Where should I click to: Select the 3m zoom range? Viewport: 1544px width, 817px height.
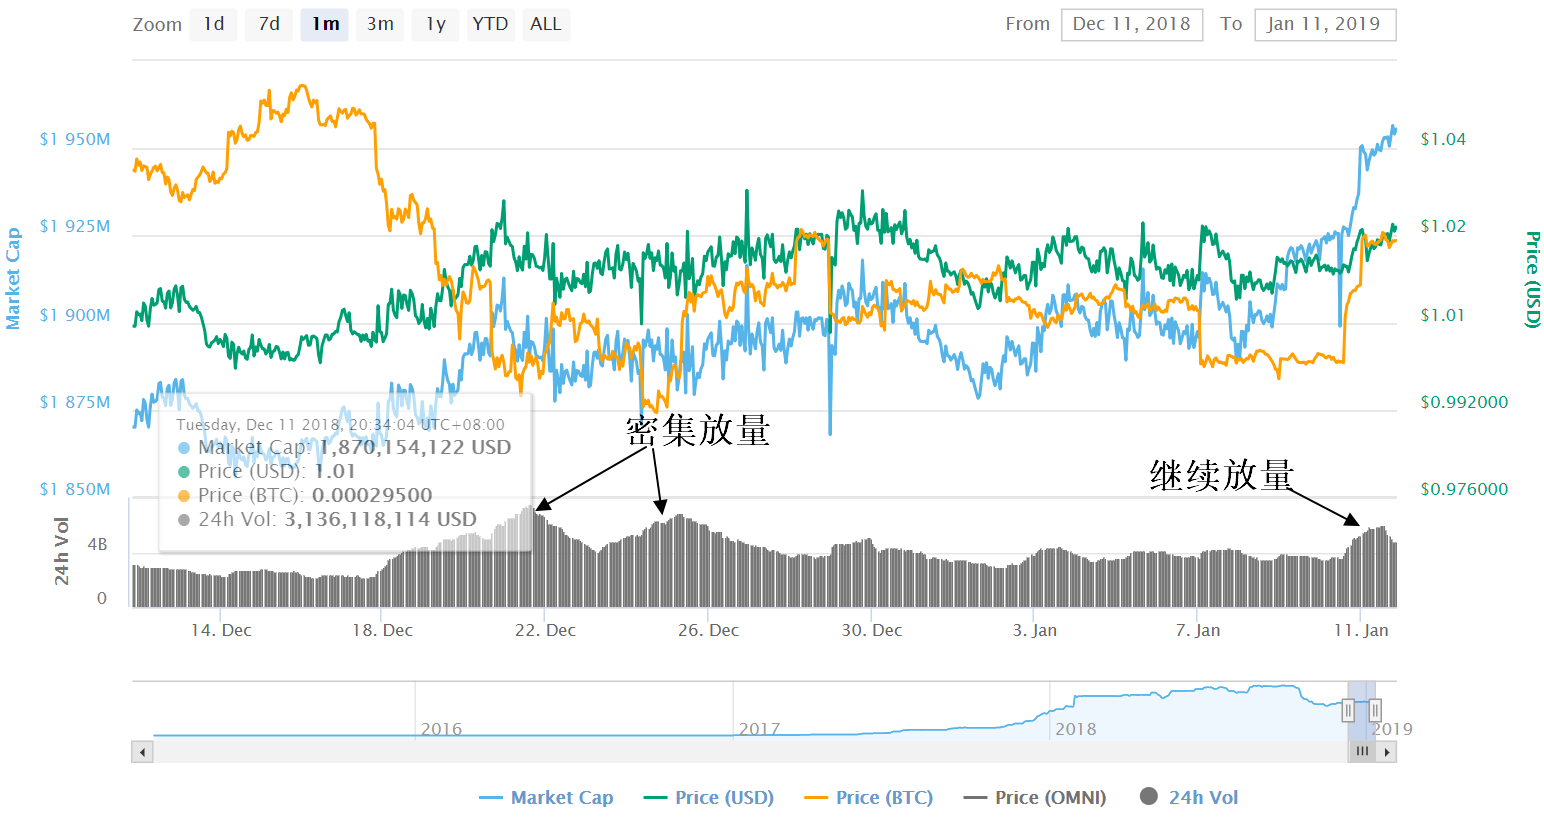pyautogui.click(x=380, y=24)
